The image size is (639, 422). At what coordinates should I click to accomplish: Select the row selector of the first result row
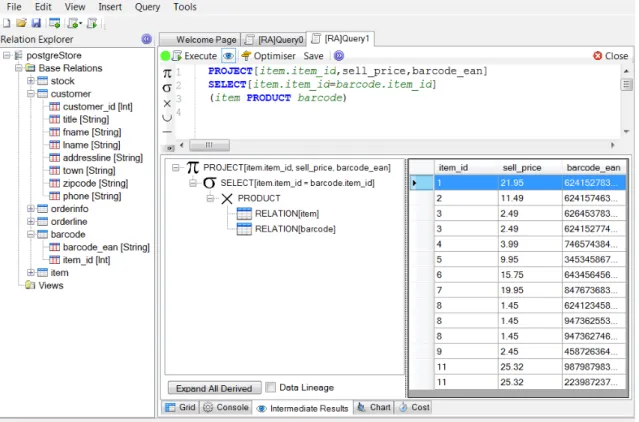point(421,183)
